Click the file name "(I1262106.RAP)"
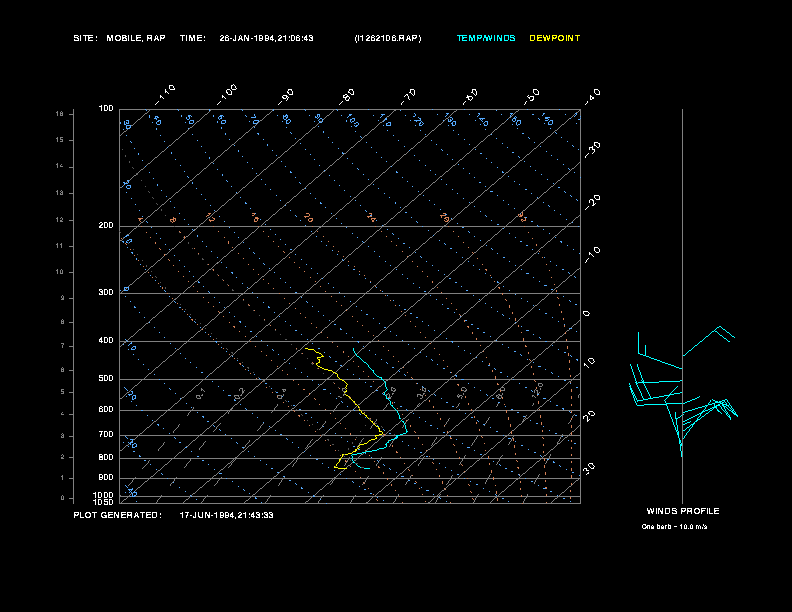Screen dimensions: 792x612 tap(388, 38)
